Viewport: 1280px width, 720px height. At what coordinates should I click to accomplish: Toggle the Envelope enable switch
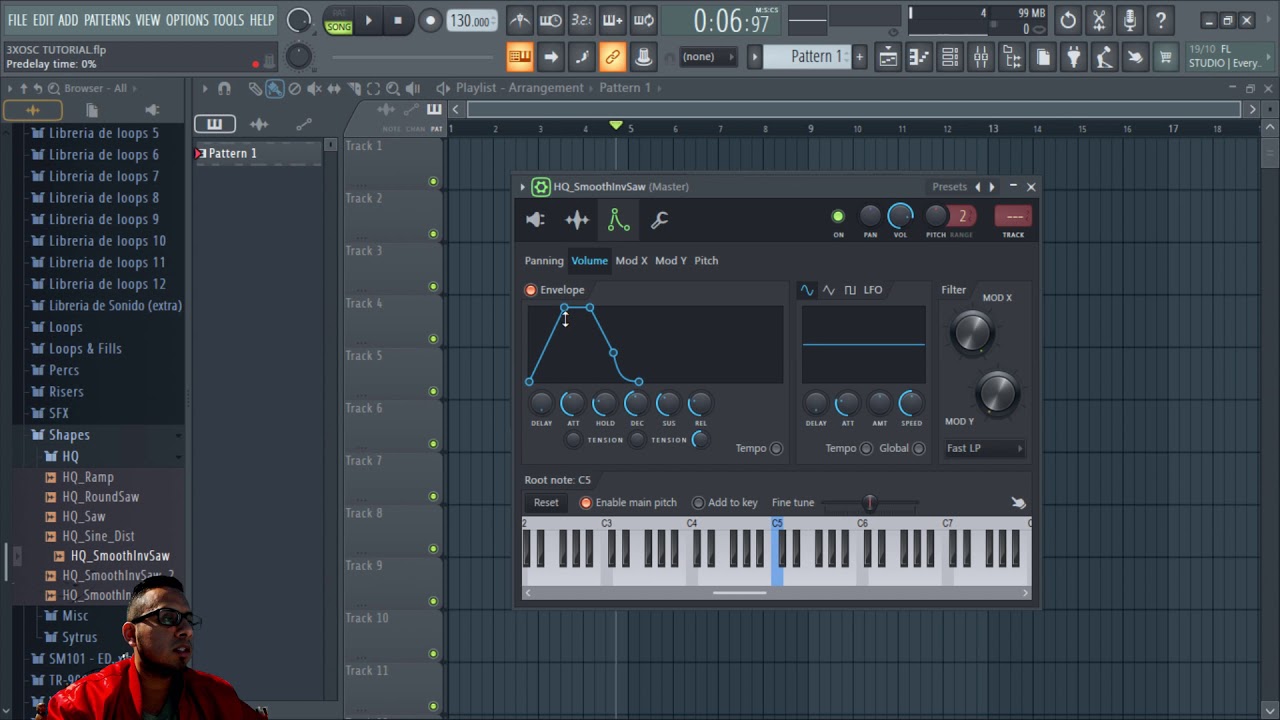(531, 290)
